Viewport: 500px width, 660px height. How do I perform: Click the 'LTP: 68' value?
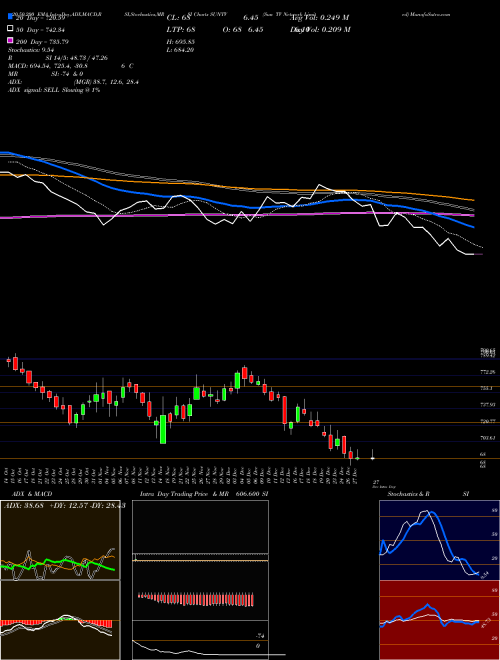181,30
